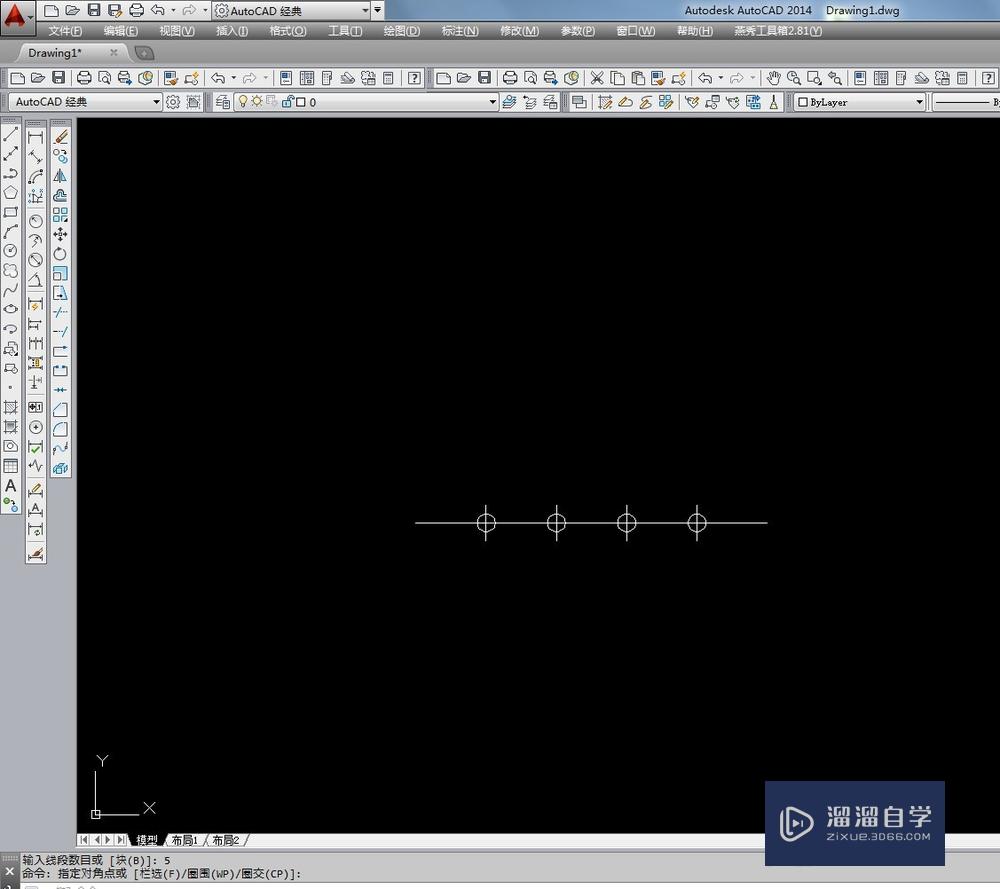Click Save in the quick access toolbar
Screen dimensions: 1000x889
point(94,10)
